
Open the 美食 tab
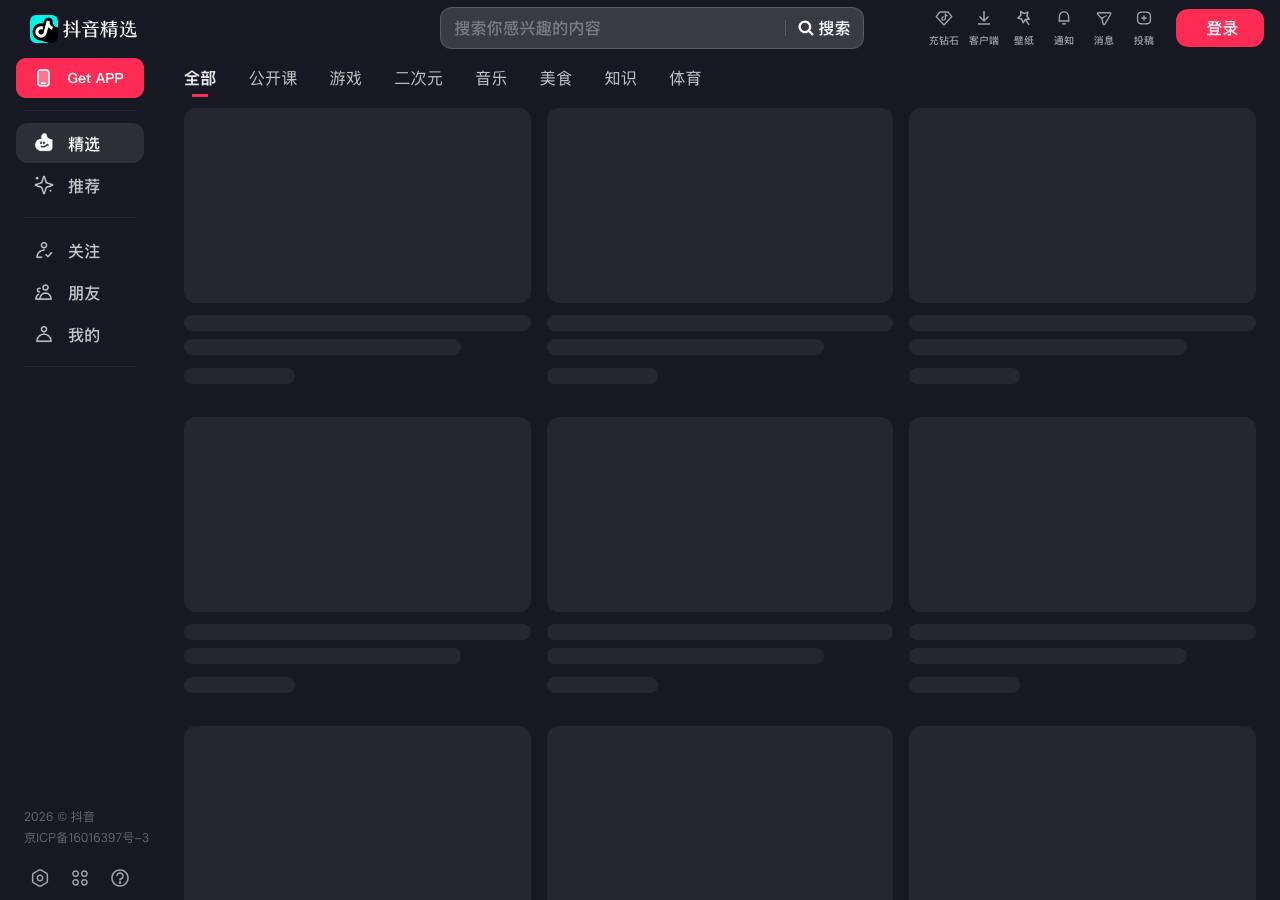click(x=555, y=78)
